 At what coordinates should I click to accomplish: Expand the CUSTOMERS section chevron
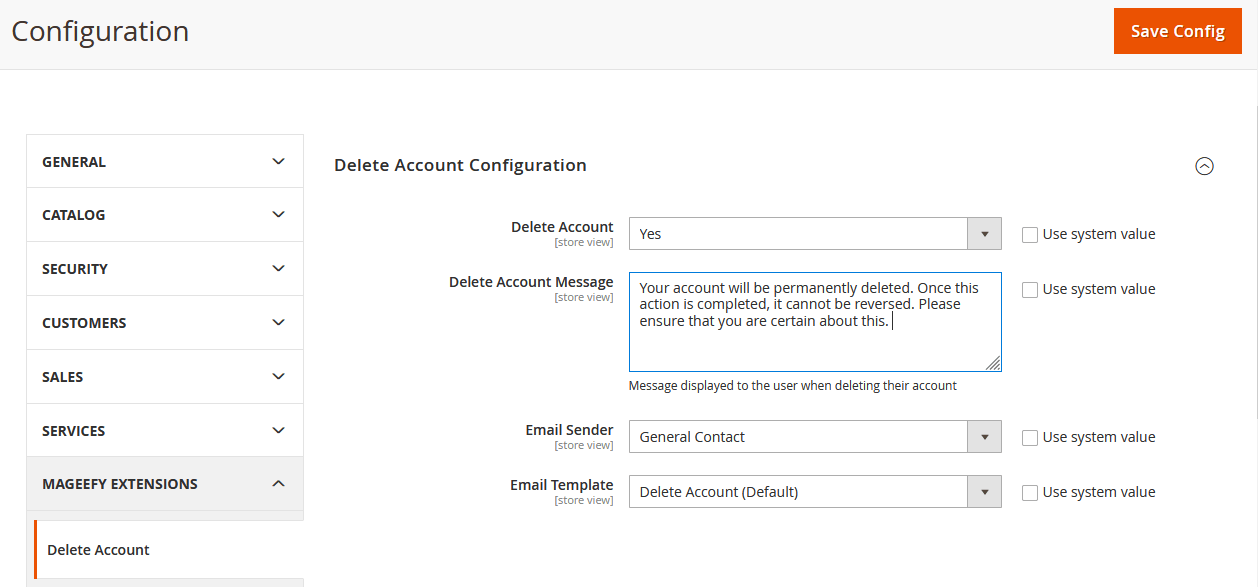coord(279,322)
